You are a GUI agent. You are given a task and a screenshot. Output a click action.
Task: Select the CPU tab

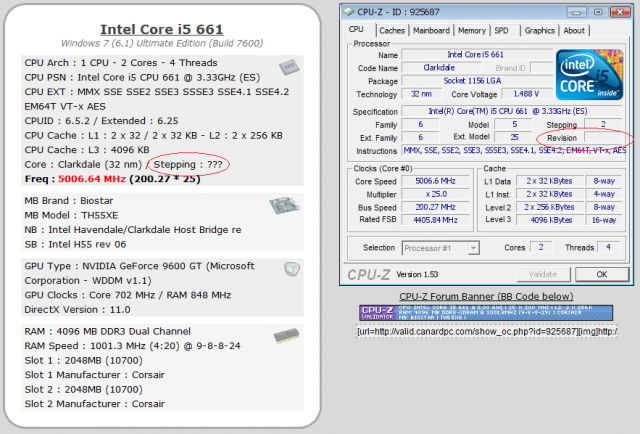pyautogui.click(x=356, y=29)
